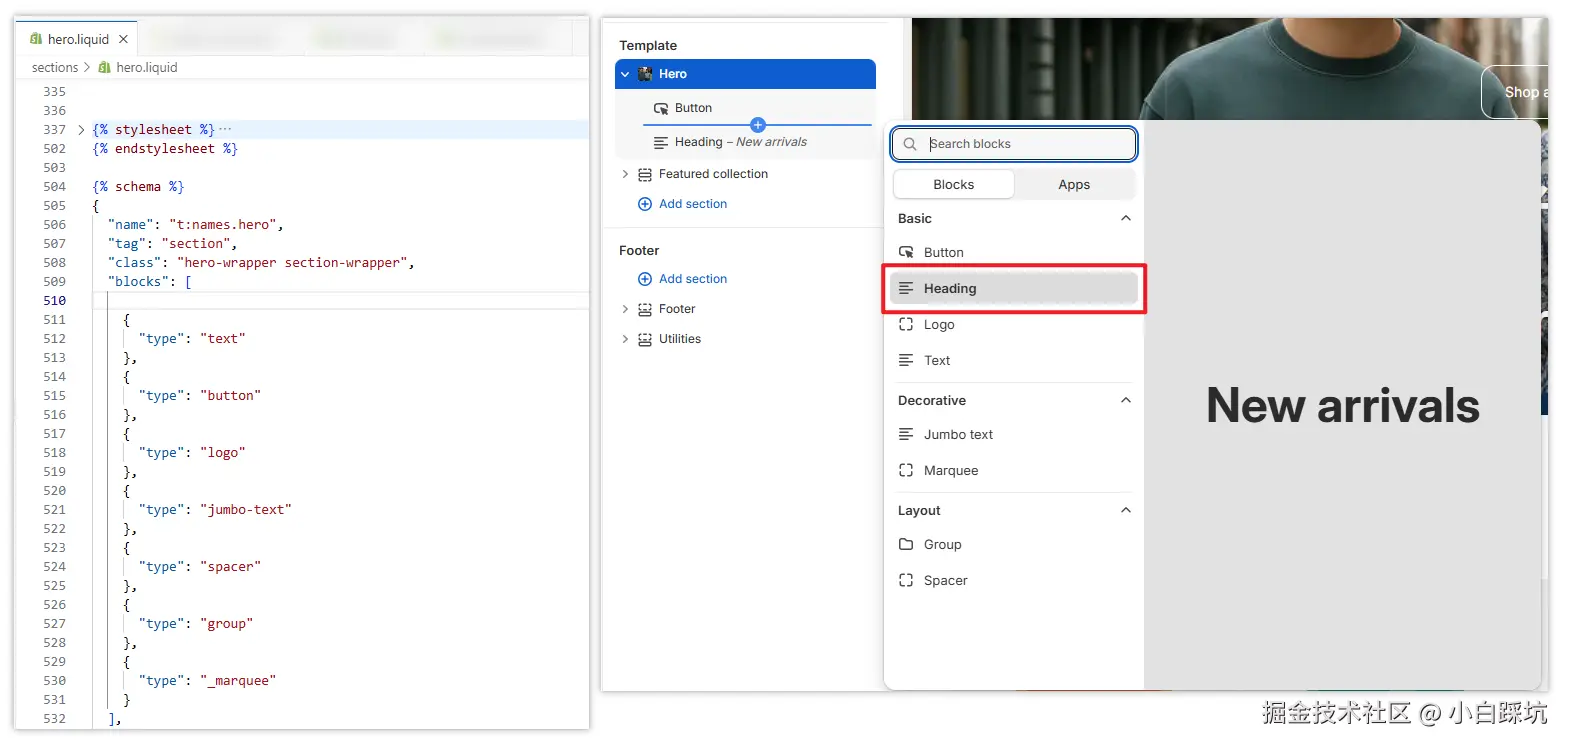Expand the Featured collection section
Image resolution: width=1569 pixels, height=748 pixels.
[625, 174]
